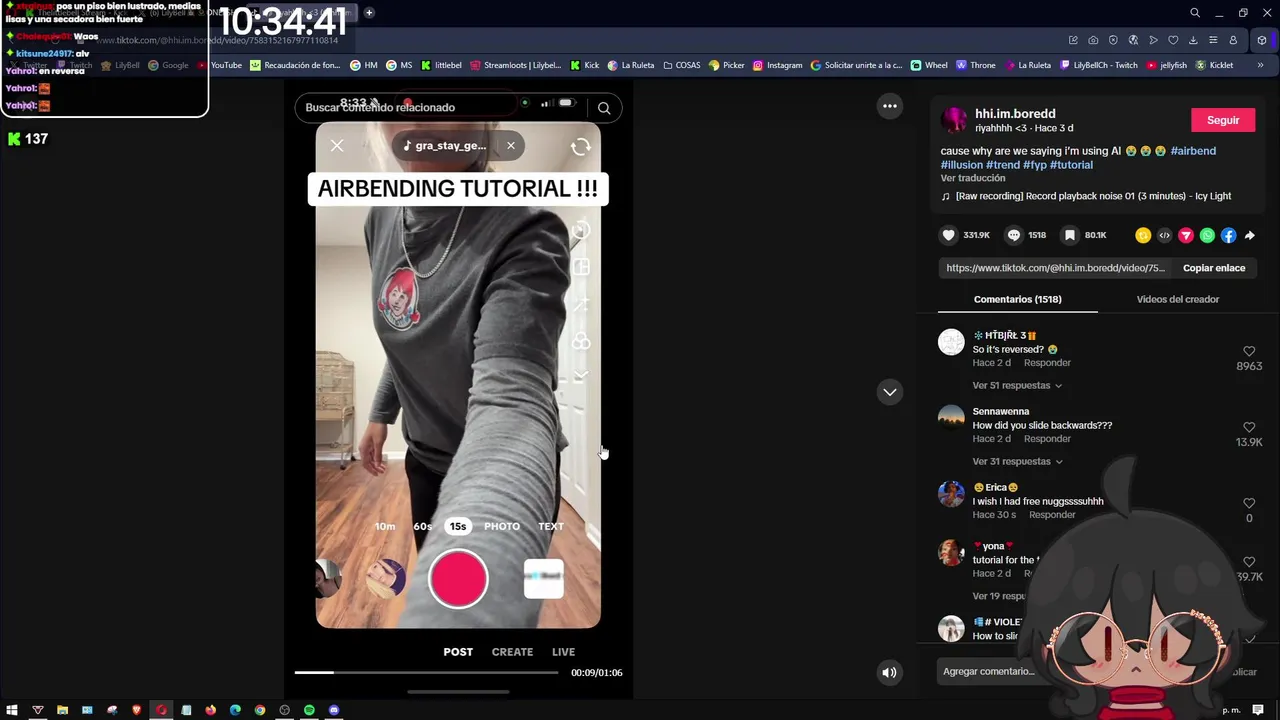Image resolution: width=1280 pixels, height=720 pixels.
Task: Expand 'Ver 31 respuestas' replies
Action: pos(1017,461)
